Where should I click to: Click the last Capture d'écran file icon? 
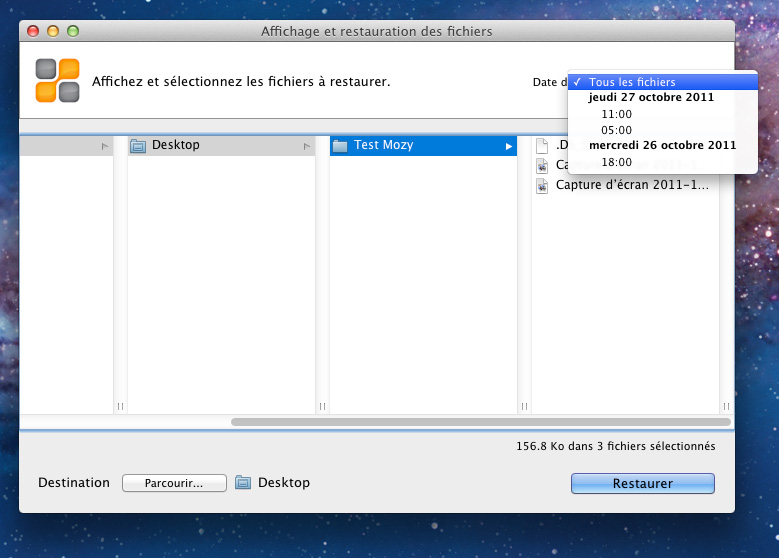(542, 186)
